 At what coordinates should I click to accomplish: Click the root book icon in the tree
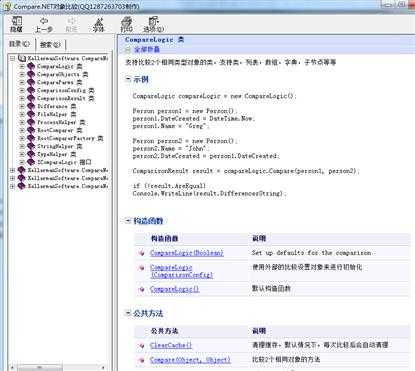(21, 58)
